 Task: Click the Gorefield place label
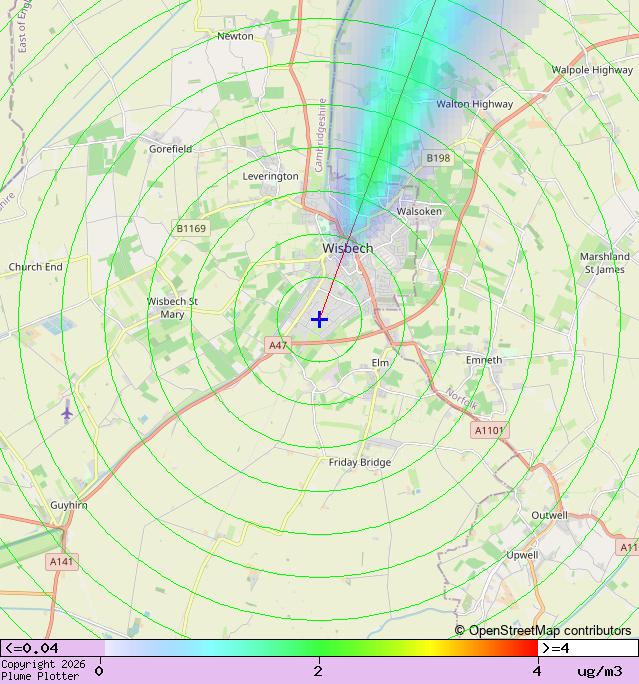click(x=170, y=149)
